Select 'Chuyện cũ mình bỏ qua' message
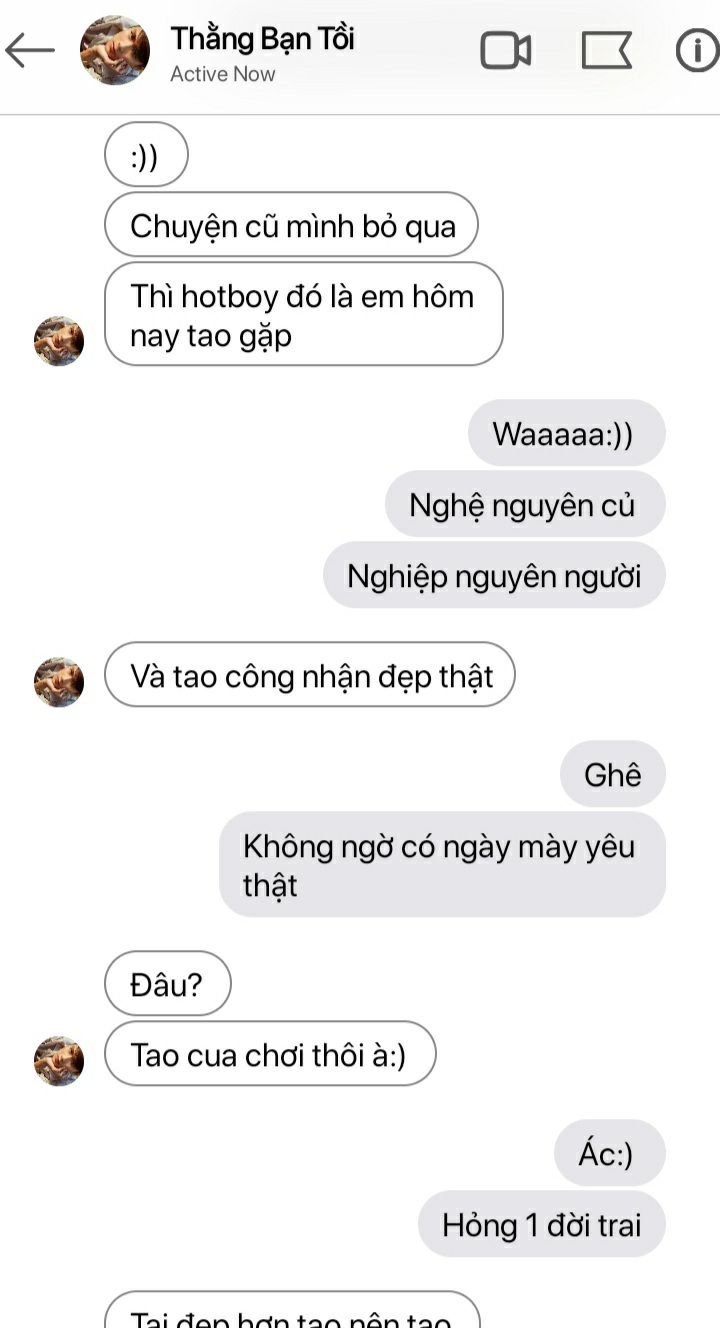 pos(291,225)
